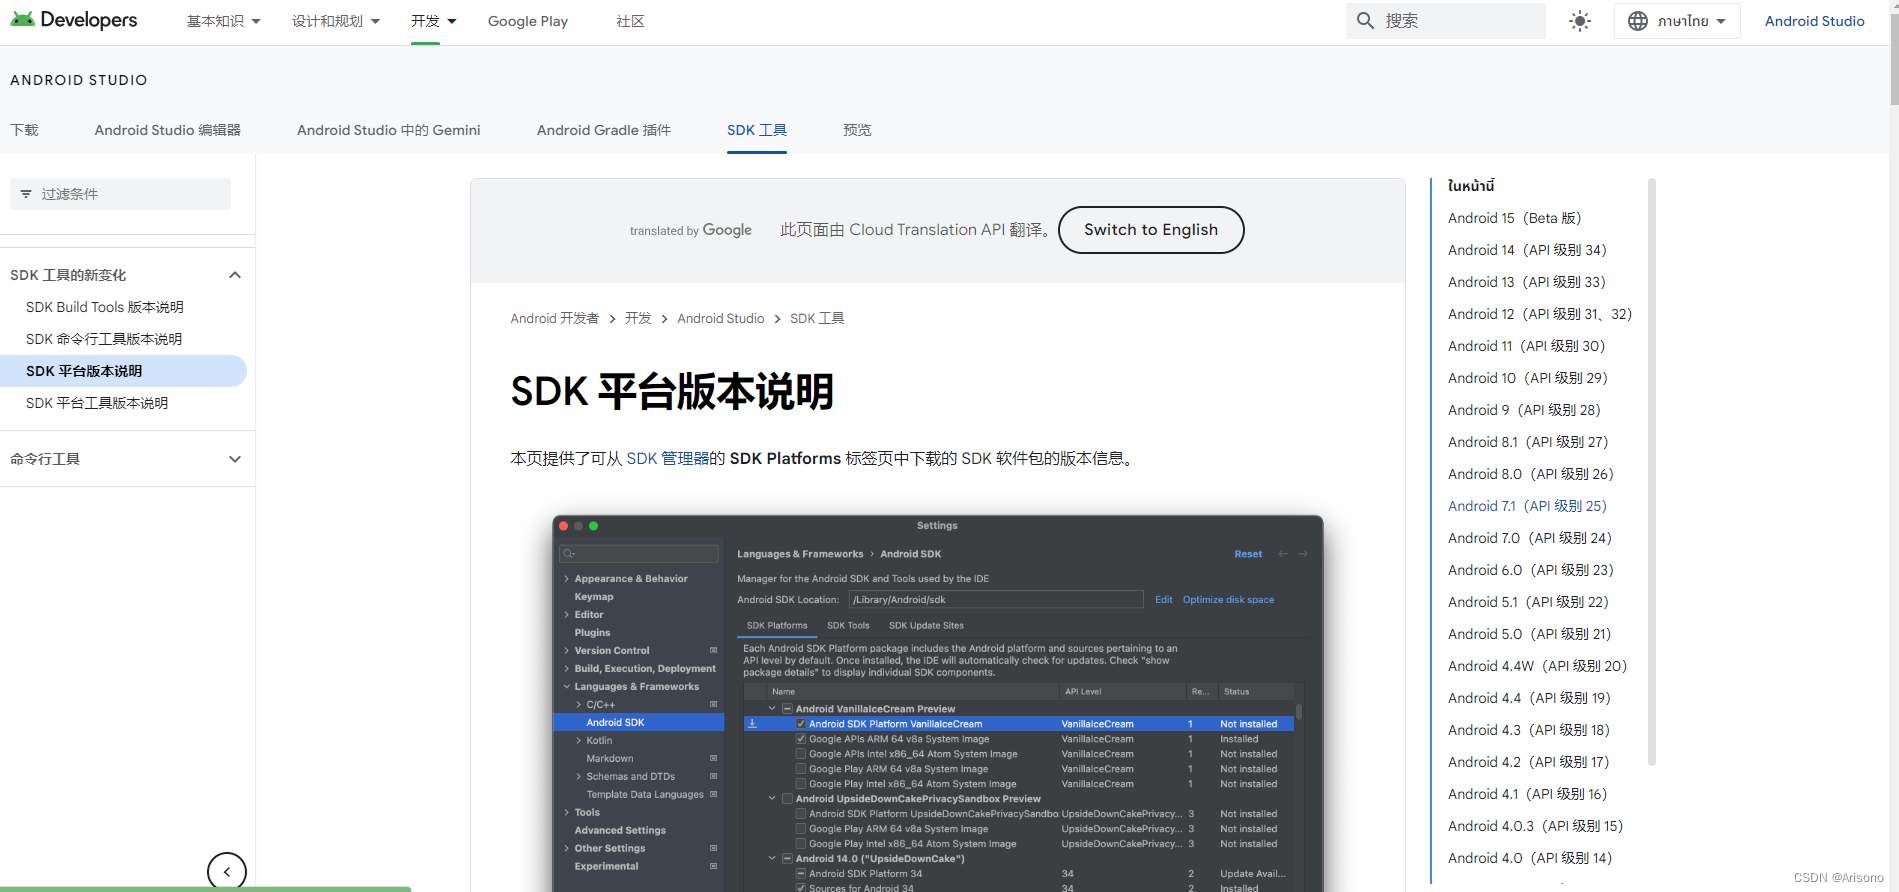Open the 开发 dropdown menu

434,21
